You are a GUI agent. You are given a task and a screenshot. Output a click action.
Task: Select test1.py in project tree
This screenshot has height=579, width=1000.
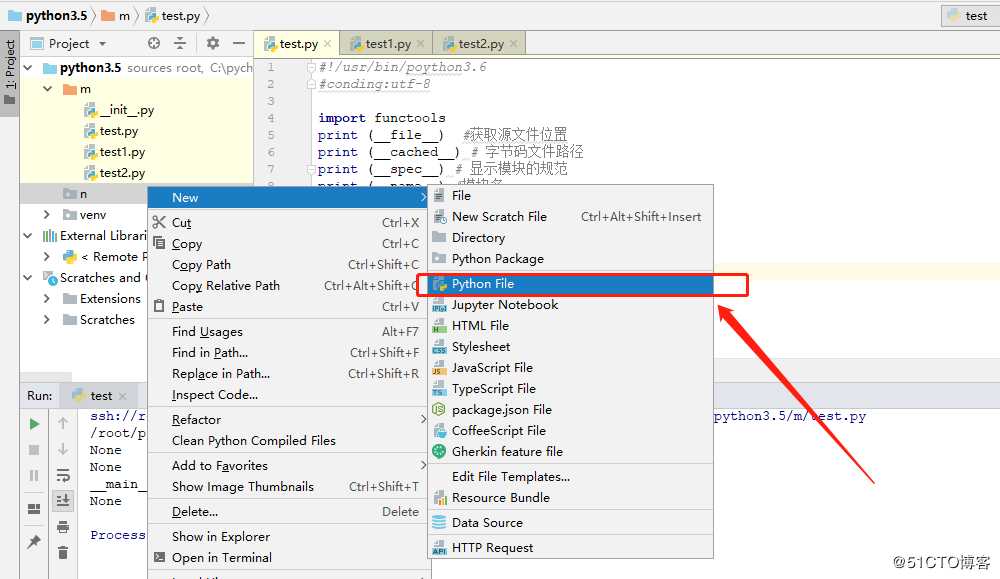coord(114,152)
